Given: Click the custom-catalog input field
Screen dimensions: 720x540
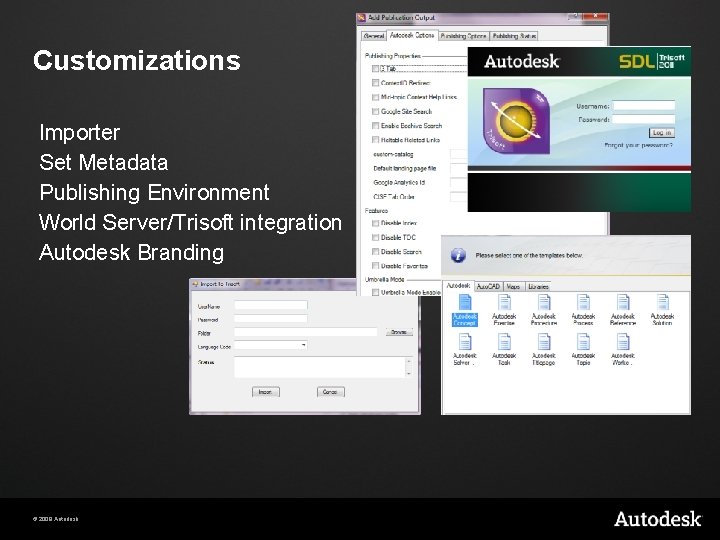Looking at the screenshot, I should pyautogui.click(x=459, y=154).
